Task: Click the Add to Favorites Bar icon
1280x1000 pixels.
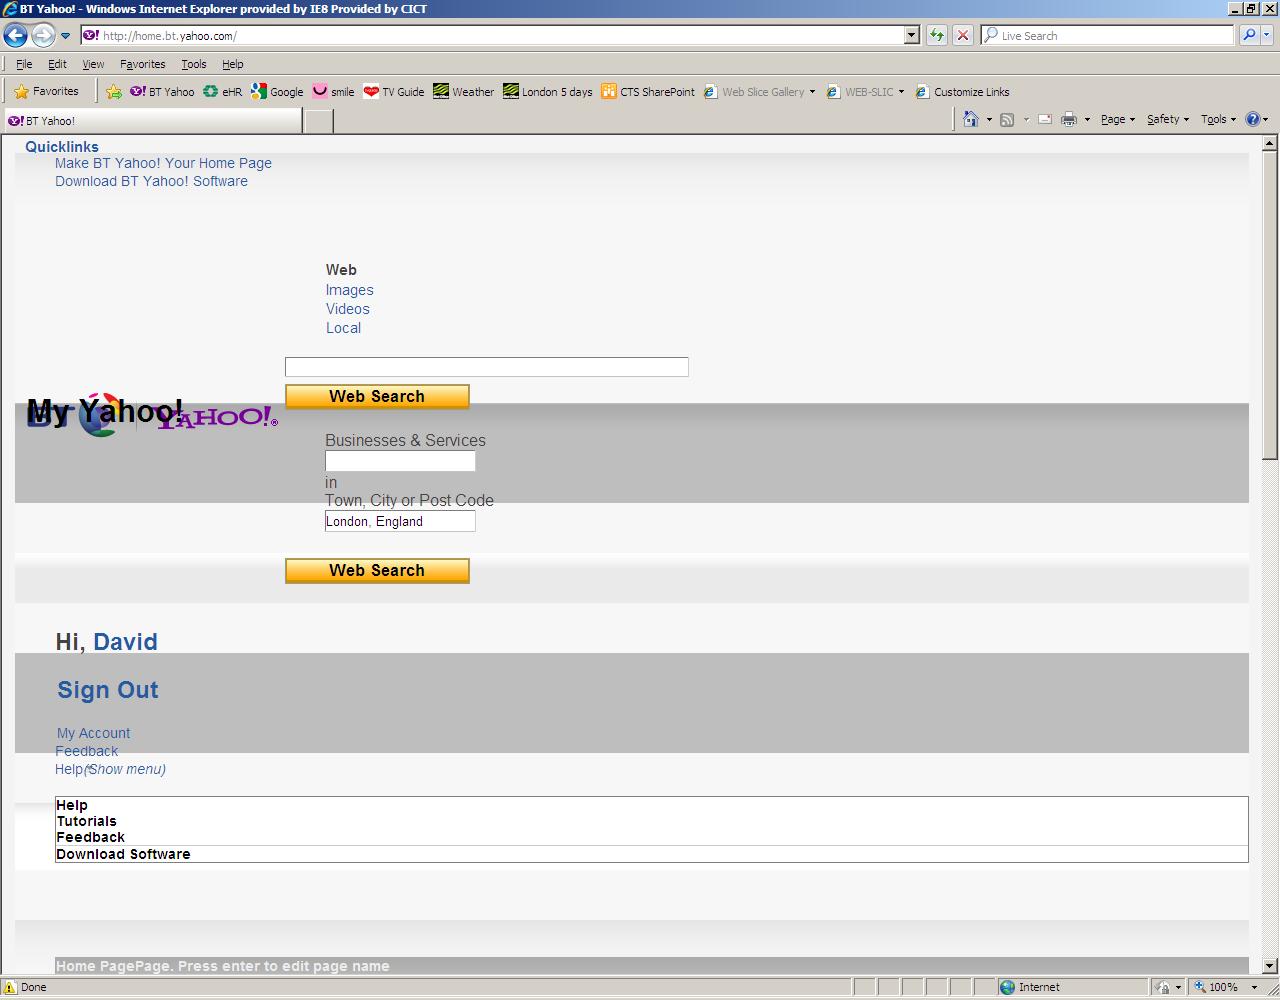Action: coord(114,92)
